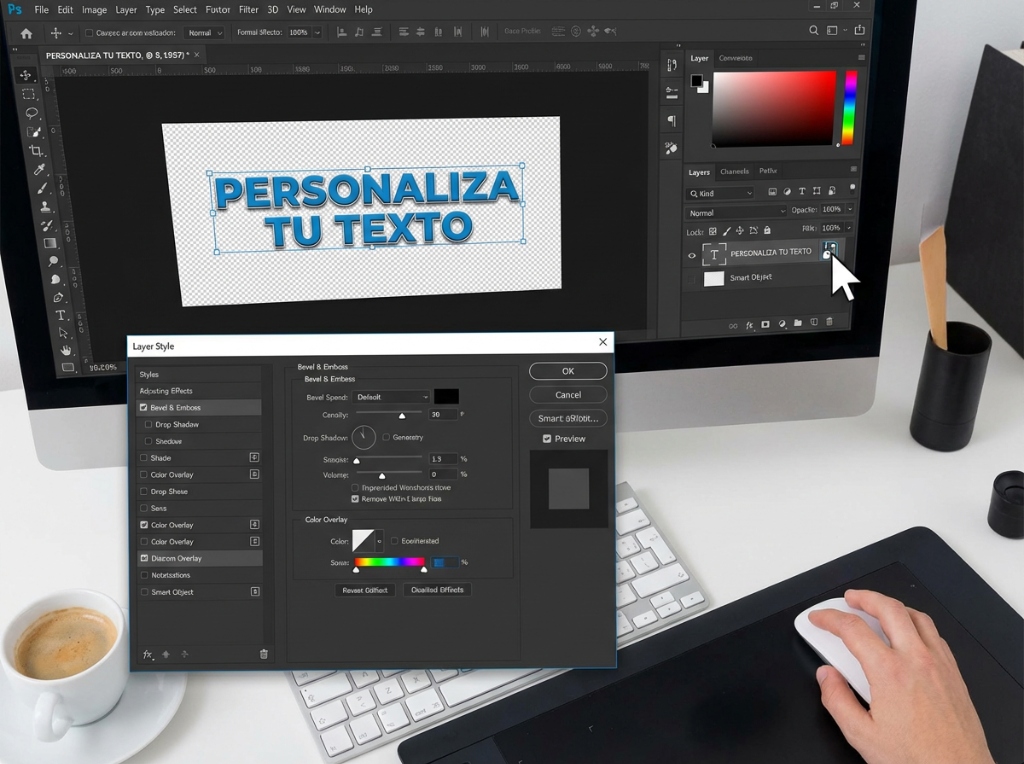Select the Eyedropper tool

pyautogui.click(x=39, y=170)
